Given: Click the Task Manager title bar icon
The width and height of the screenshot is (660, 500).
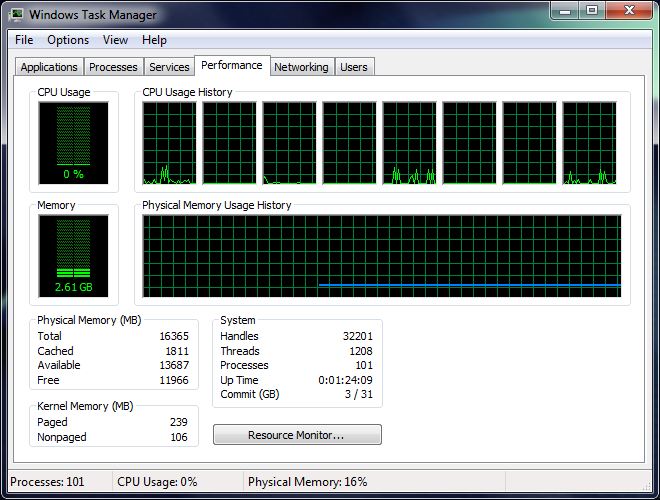Looking at the screenshot, I should point(17,14).
